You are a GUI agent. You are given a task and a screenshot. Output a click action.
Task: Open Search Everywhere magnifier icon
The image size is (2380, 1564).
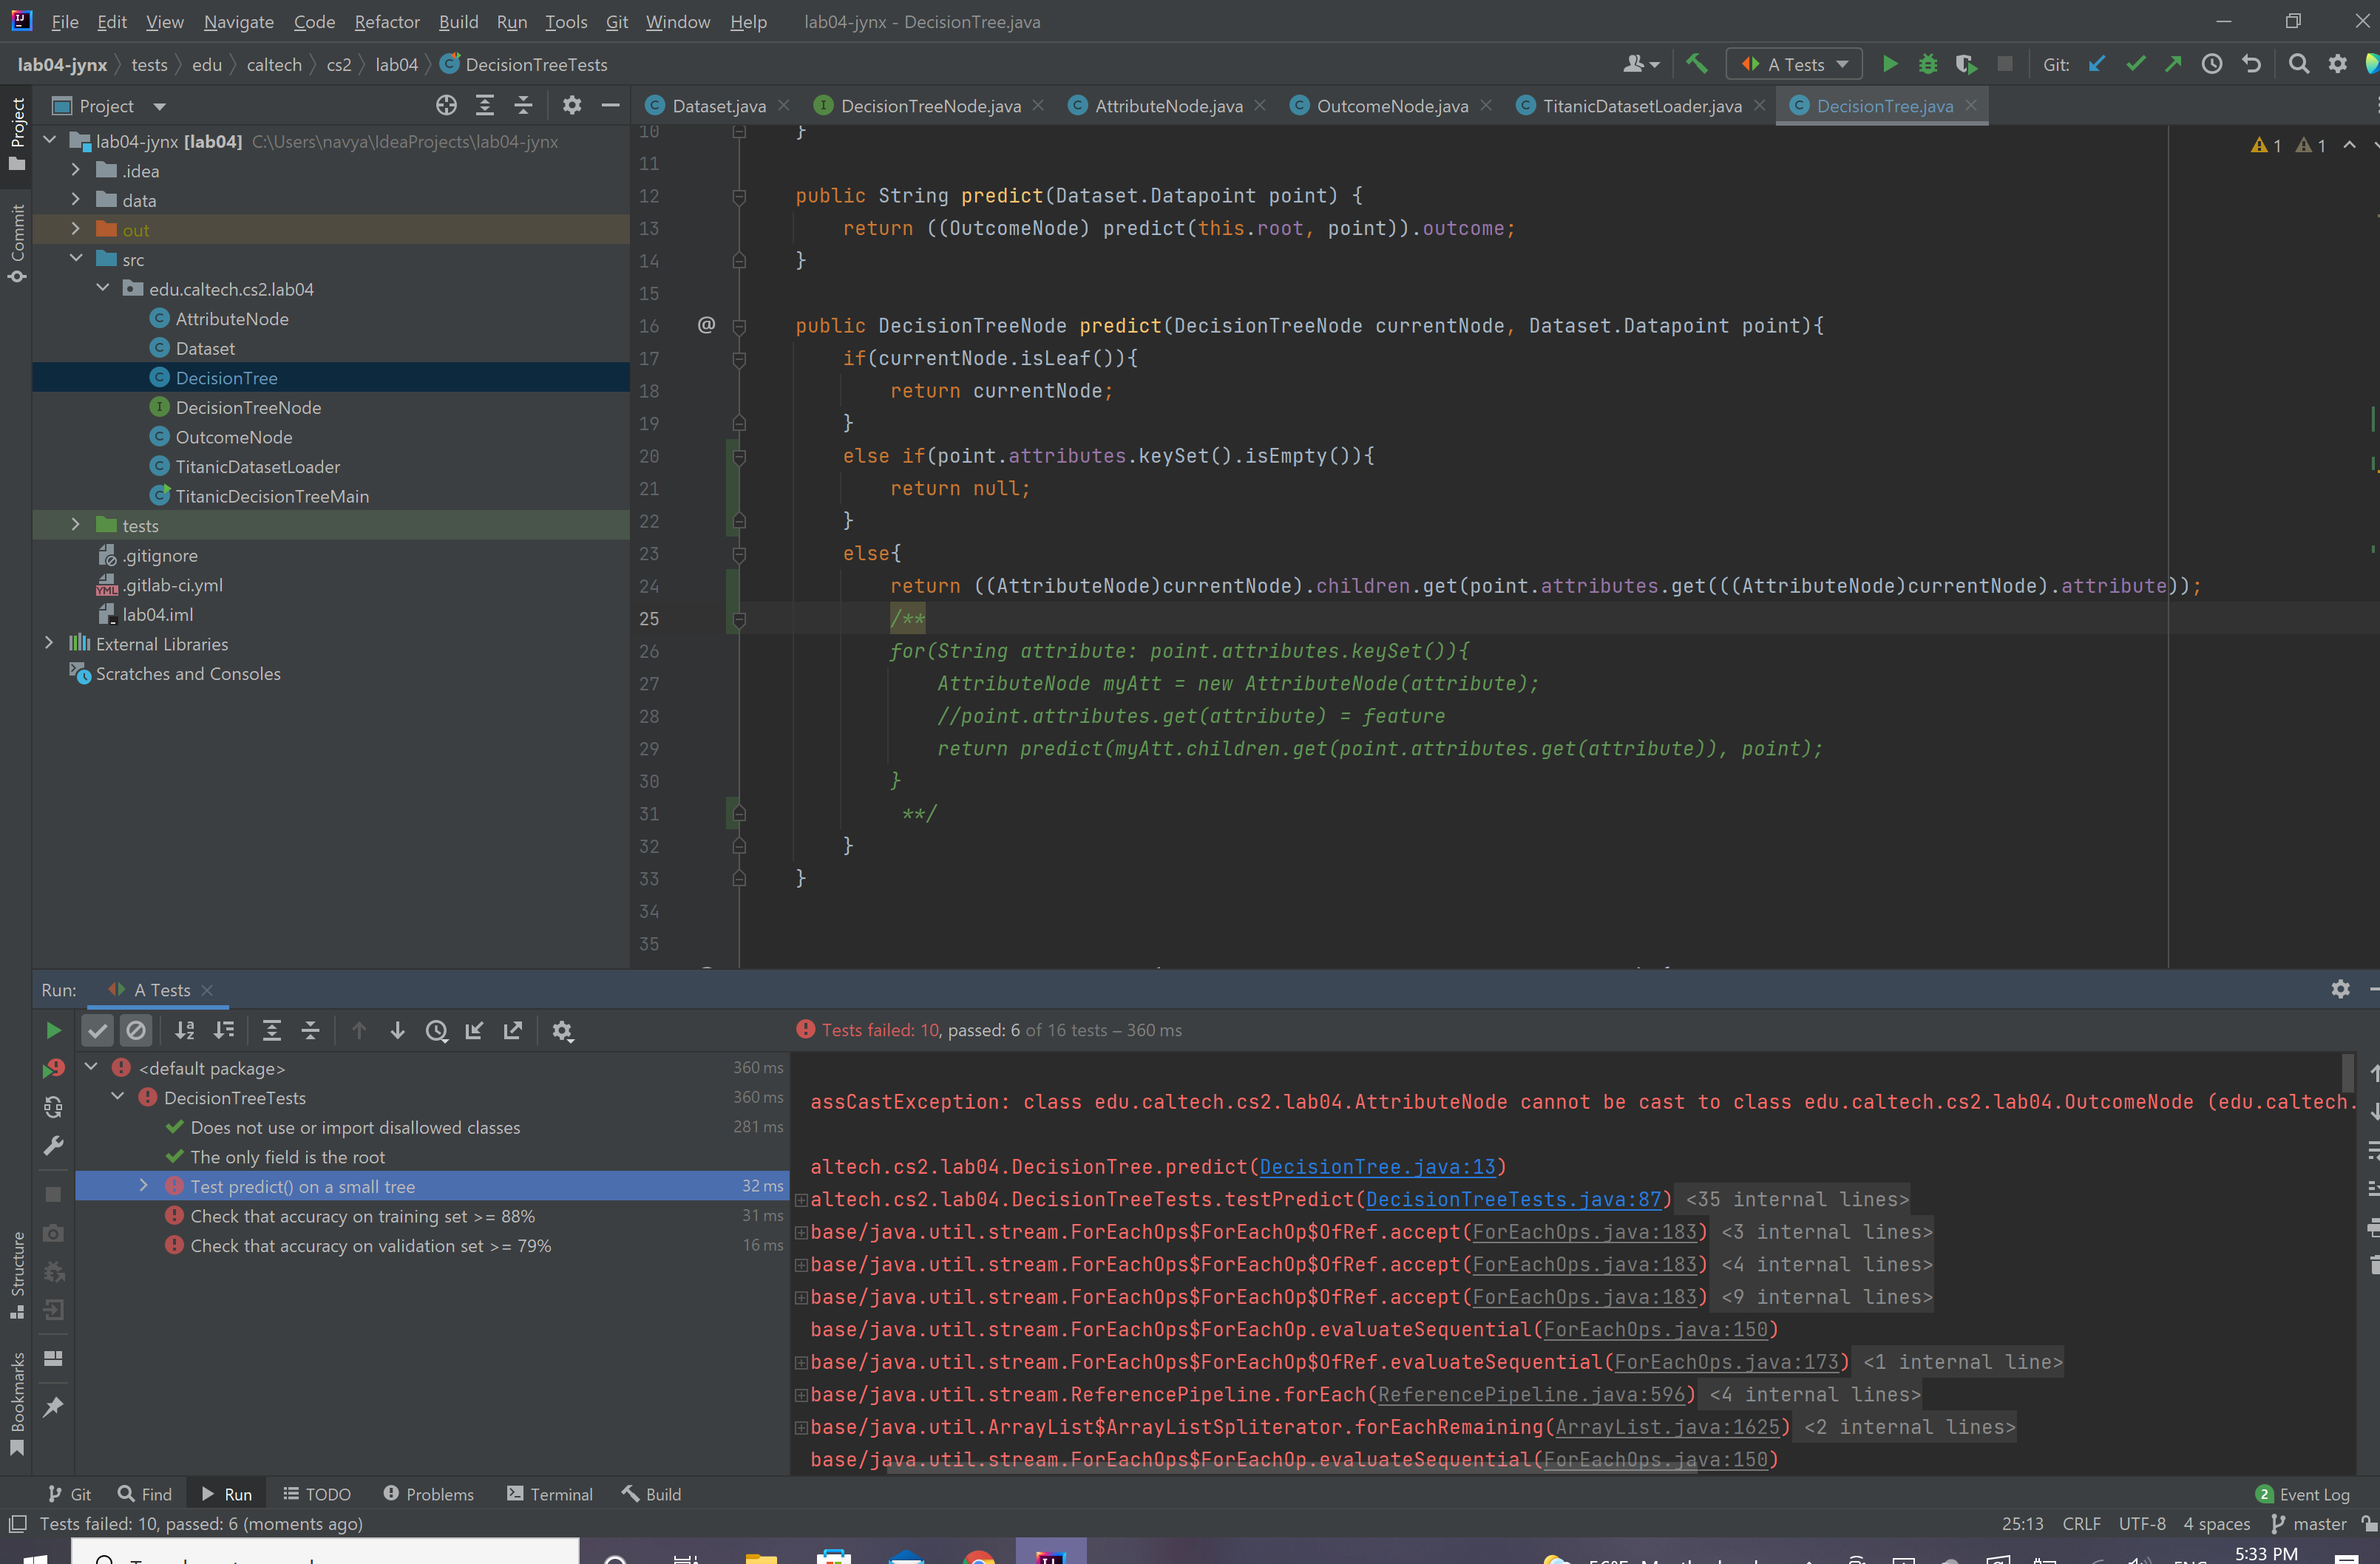click(x=2298, y=64)
